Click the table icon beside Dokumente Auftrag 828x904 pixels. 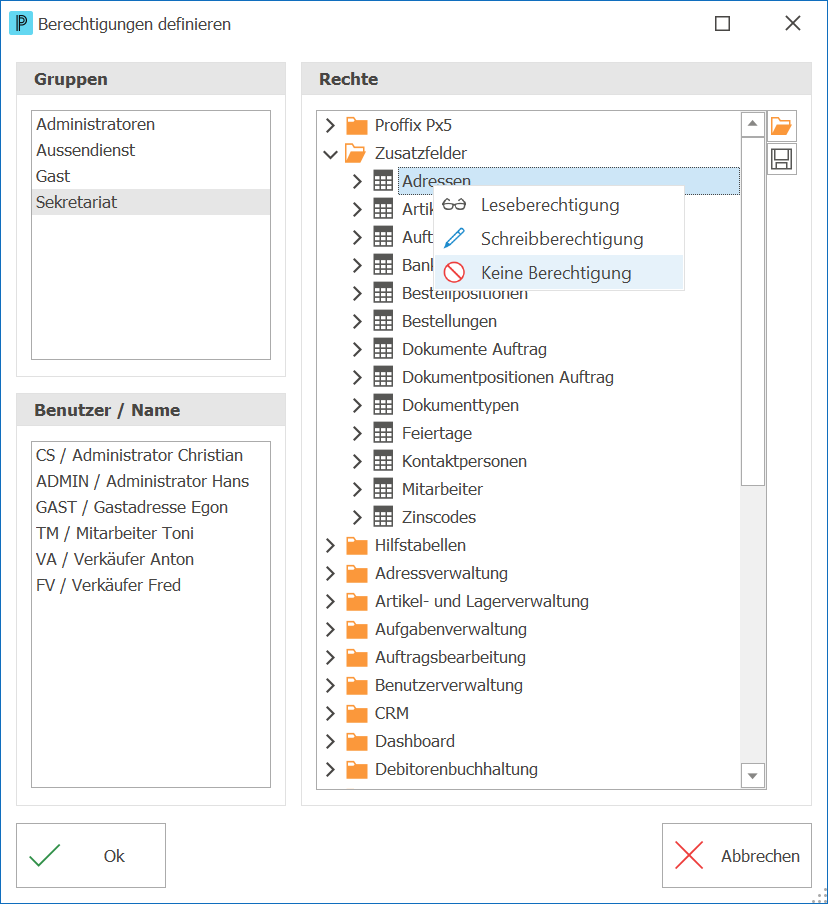pos(383,349)
